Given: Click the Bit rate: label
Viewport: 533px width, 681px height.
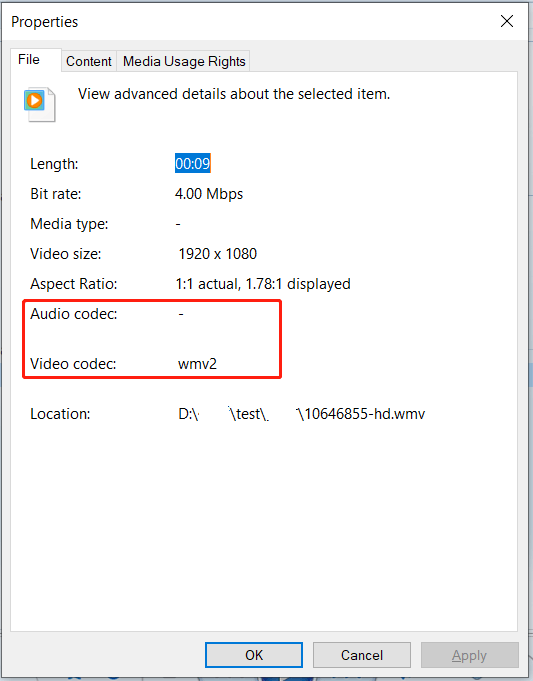Looking at the screenshot, I should pos(56,194).
